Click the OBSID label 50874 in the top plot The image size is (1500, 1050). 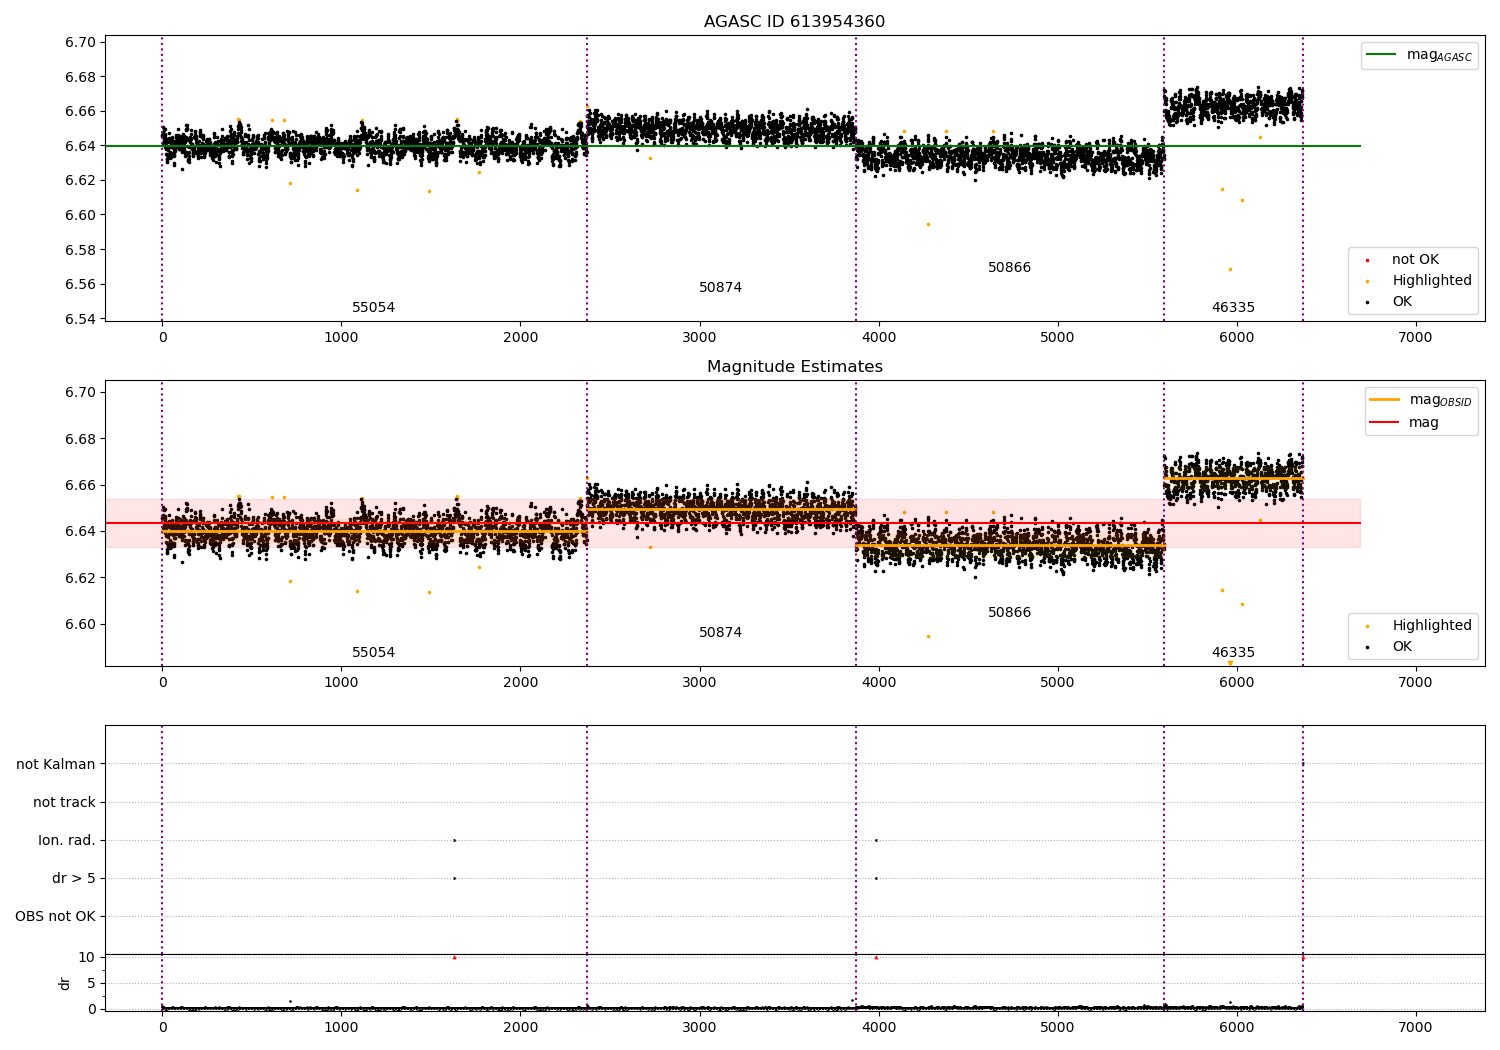[720, 288]
